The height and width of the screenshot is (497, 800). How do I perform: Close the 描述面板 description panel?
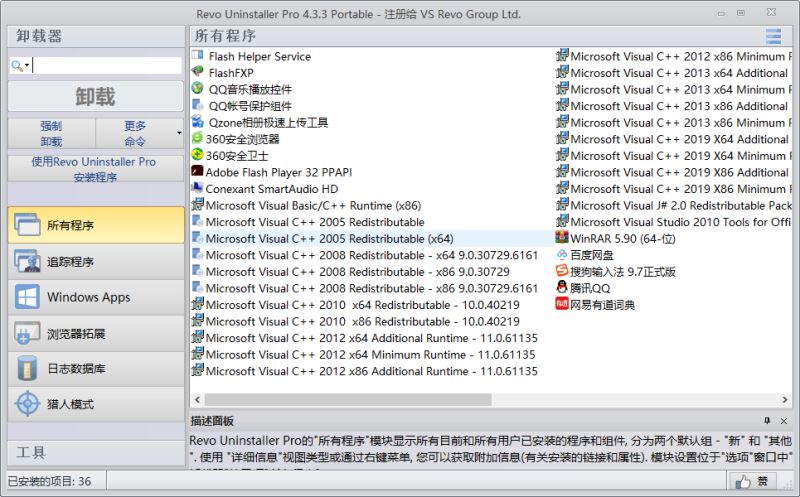coord(784,420)
